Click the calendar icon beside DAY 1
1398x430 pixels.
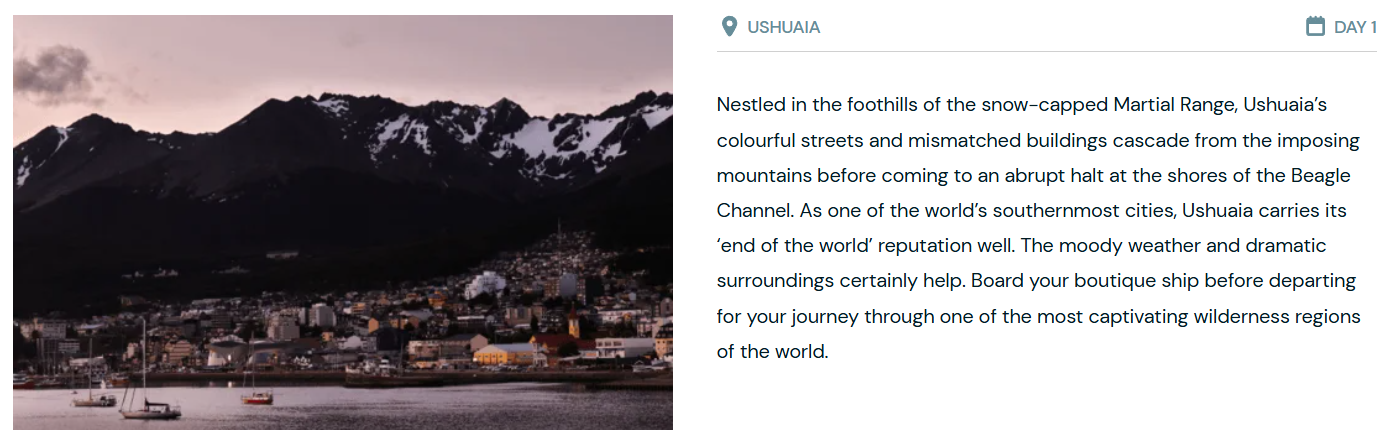1315,27
